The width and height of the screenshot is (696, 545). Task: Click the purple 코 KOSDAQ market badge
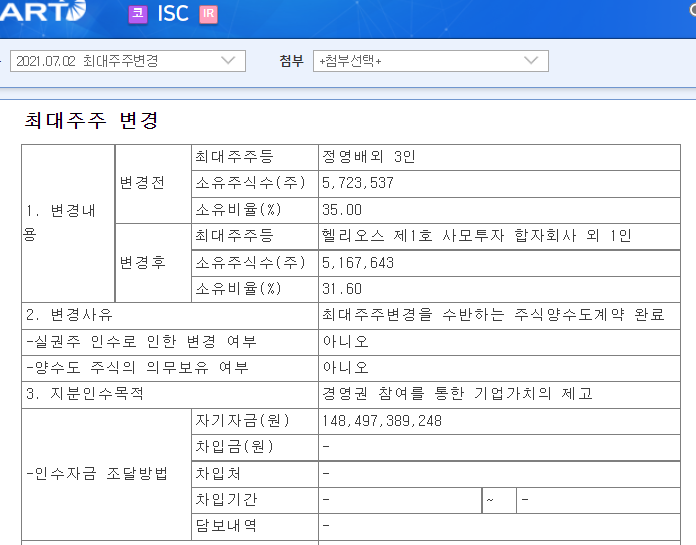[x=138, y=14]
